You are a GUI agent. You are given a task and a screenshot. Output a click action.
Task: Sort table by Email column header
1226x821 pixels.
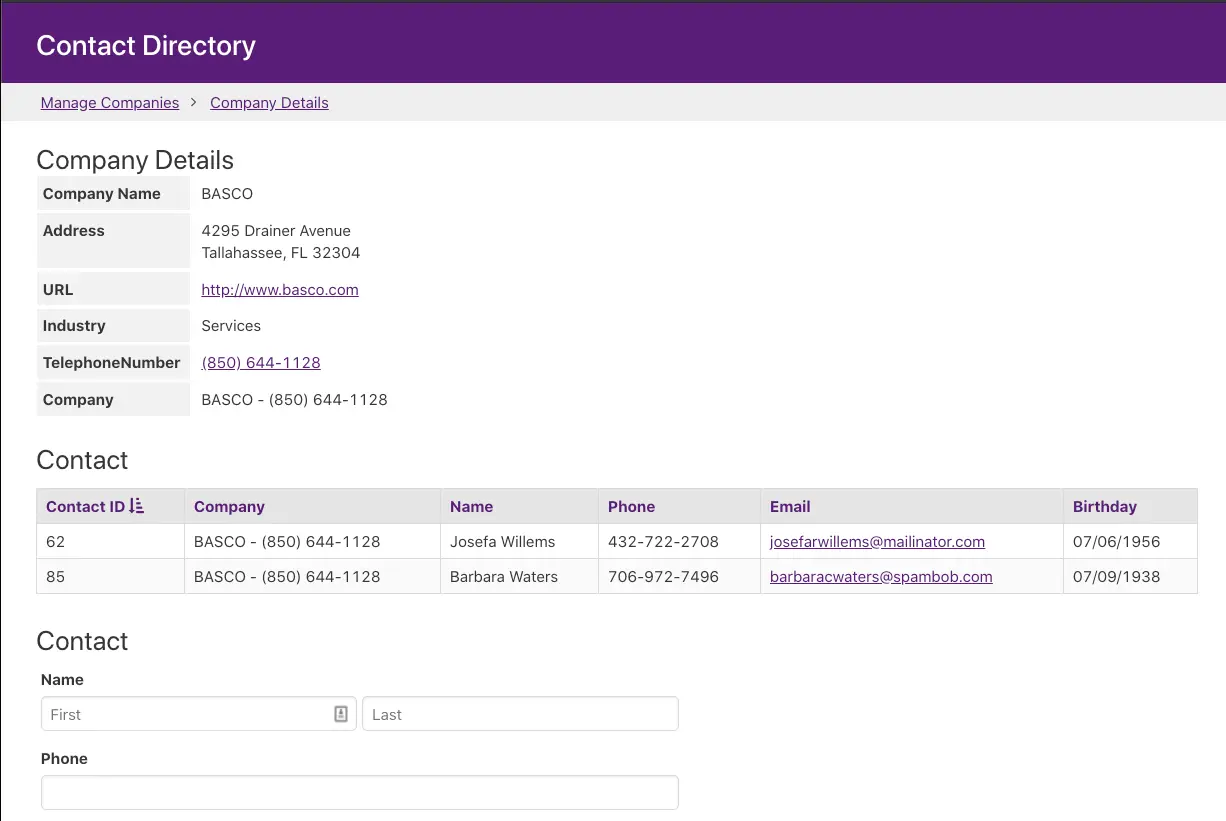pos(790,507)
